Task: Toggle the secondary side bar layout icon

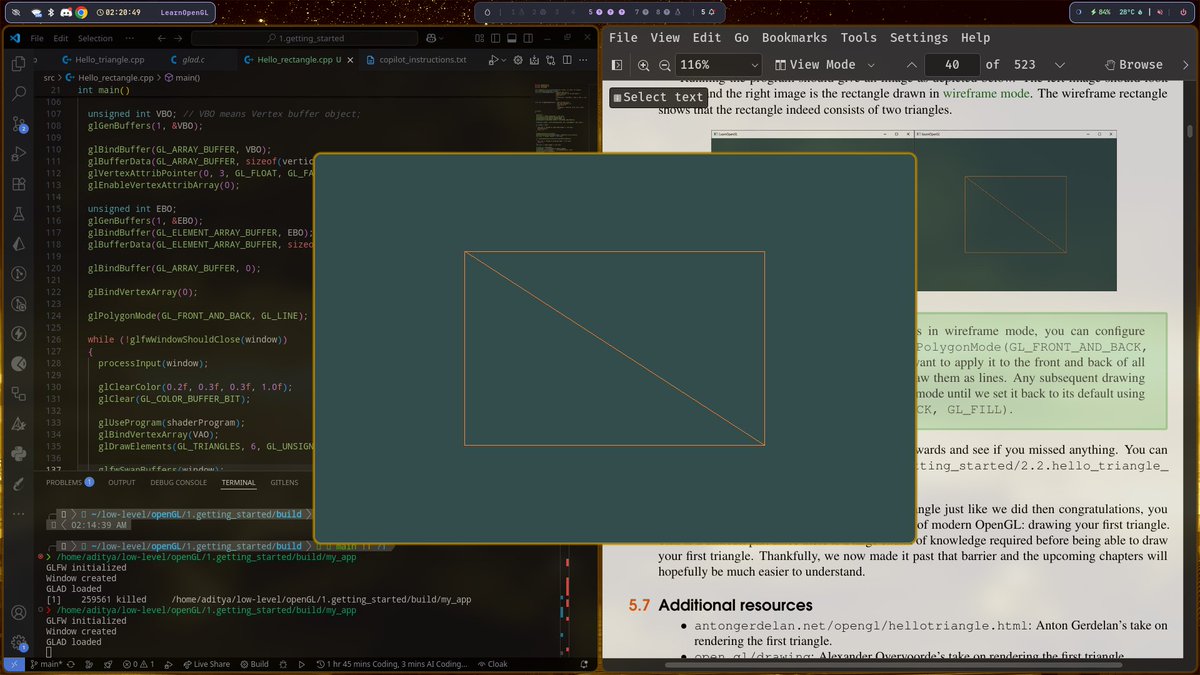Action: [528, 38]
